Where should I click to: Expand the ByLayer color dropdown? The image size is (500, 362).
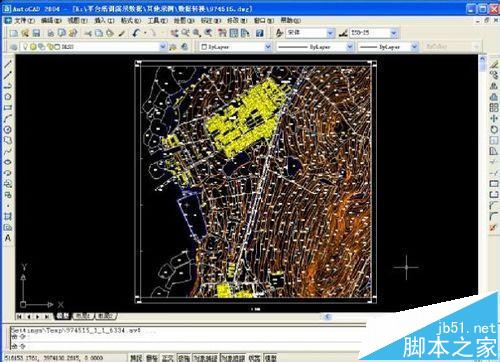(x=268, y=47)
